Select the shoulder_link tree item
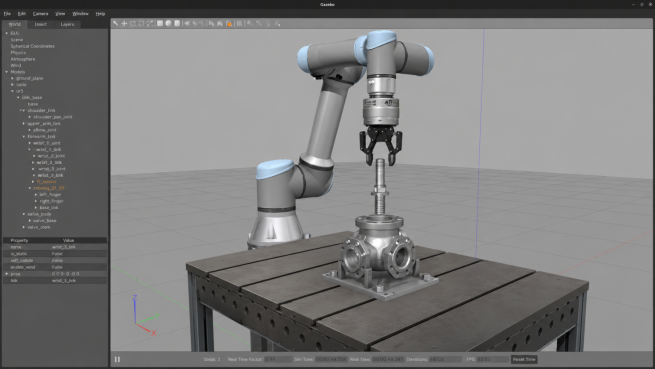The width and height of the screenshot is (655, 369). click(41, 110)
